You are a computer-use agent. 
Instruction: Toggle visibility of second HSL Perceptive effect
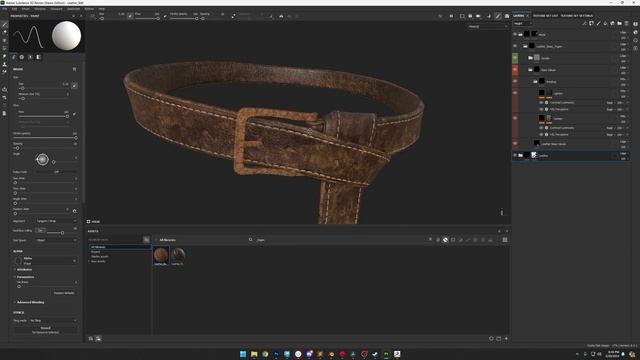click(541, 134)
